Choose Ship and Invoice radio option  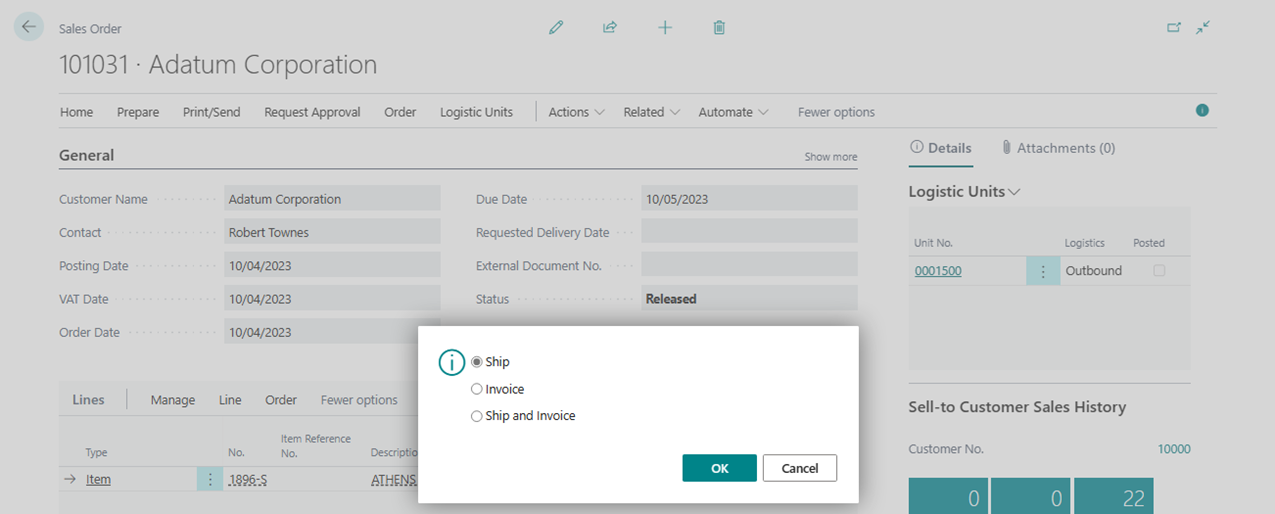(x=477, y=416)
